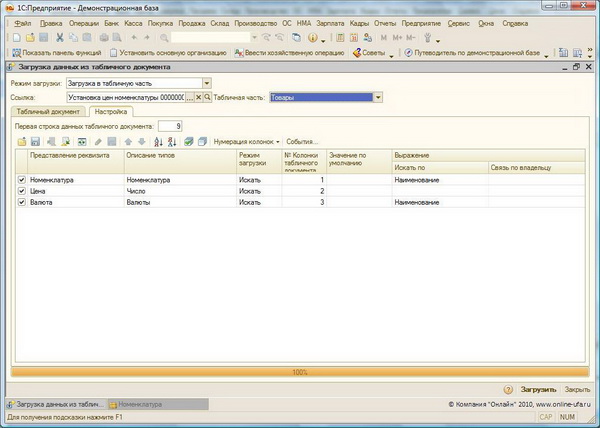Viewport: 600px width, 428px height.
Task: Open the Банк menu
Action: click(x=111, y=23)
